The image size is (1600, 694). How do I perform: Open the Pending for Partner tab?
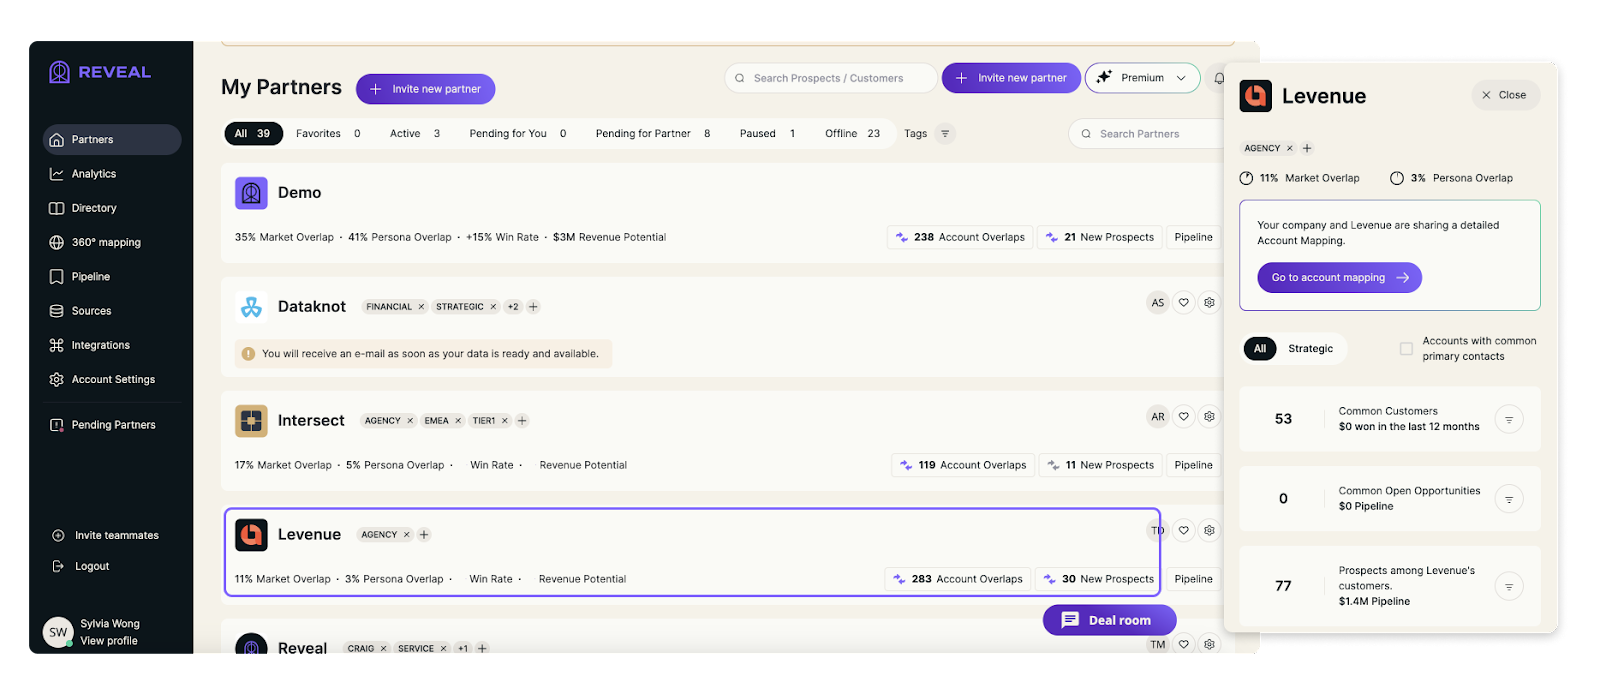pos(653,134)
